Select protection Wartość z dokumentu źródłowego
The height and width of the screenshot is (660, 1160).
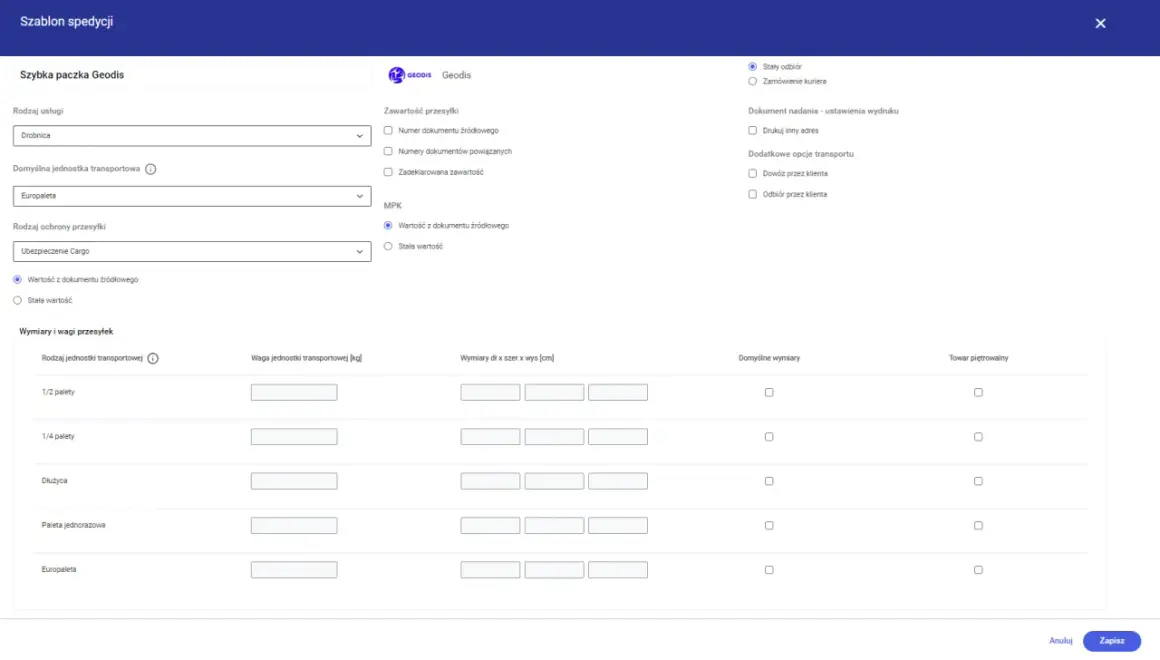click(x=17, y=280)
